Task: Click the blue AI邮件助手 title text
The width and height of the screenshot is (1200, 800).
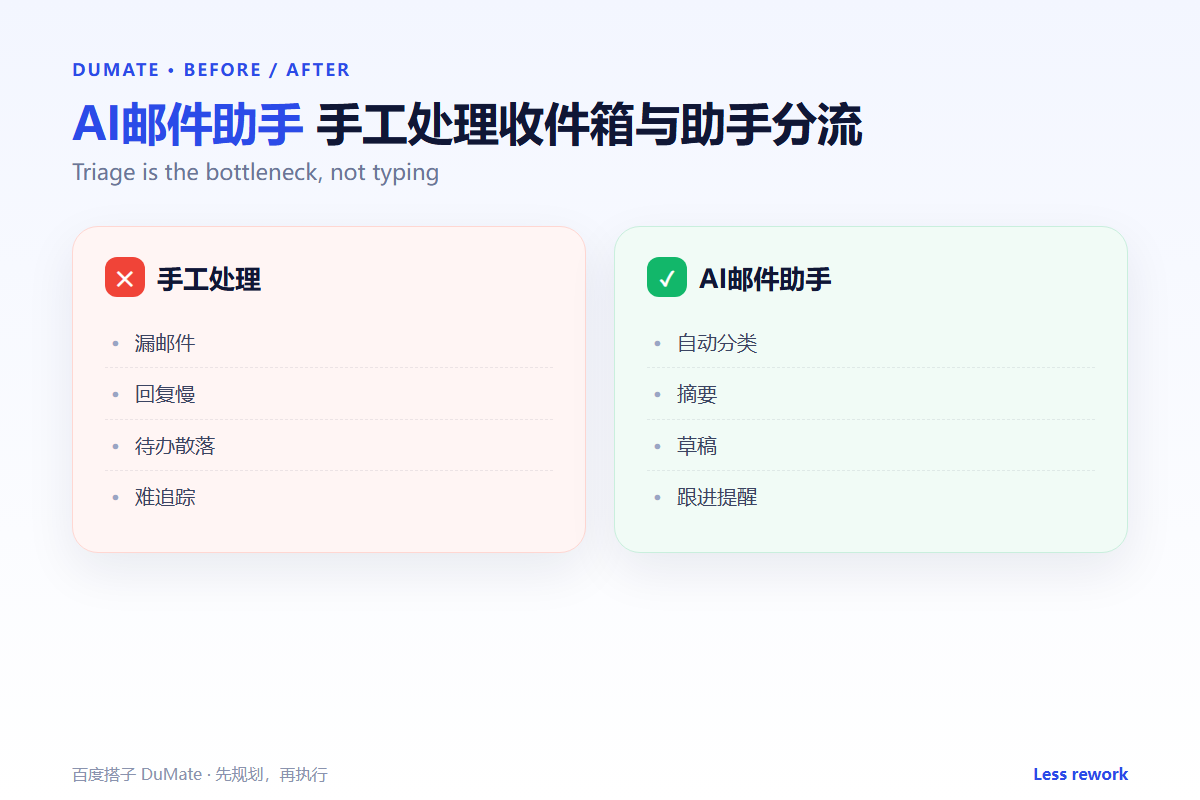Action: [x=187, y=125]
